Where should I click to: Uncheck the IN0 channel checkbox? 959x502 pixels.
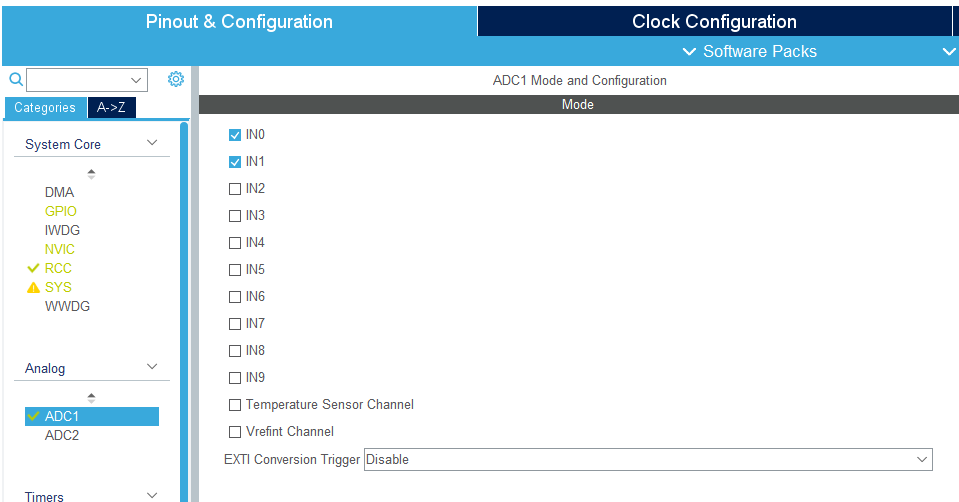[235, 135]
